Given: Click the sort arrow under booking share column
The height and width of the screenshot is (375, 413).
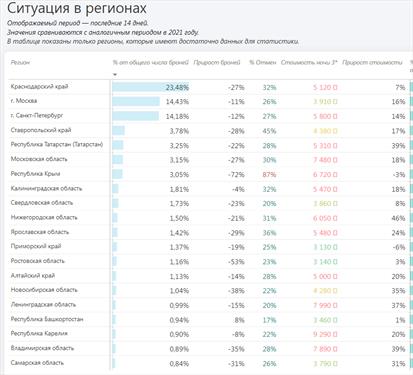Looking at the screenshot, I should coord(115,75).
